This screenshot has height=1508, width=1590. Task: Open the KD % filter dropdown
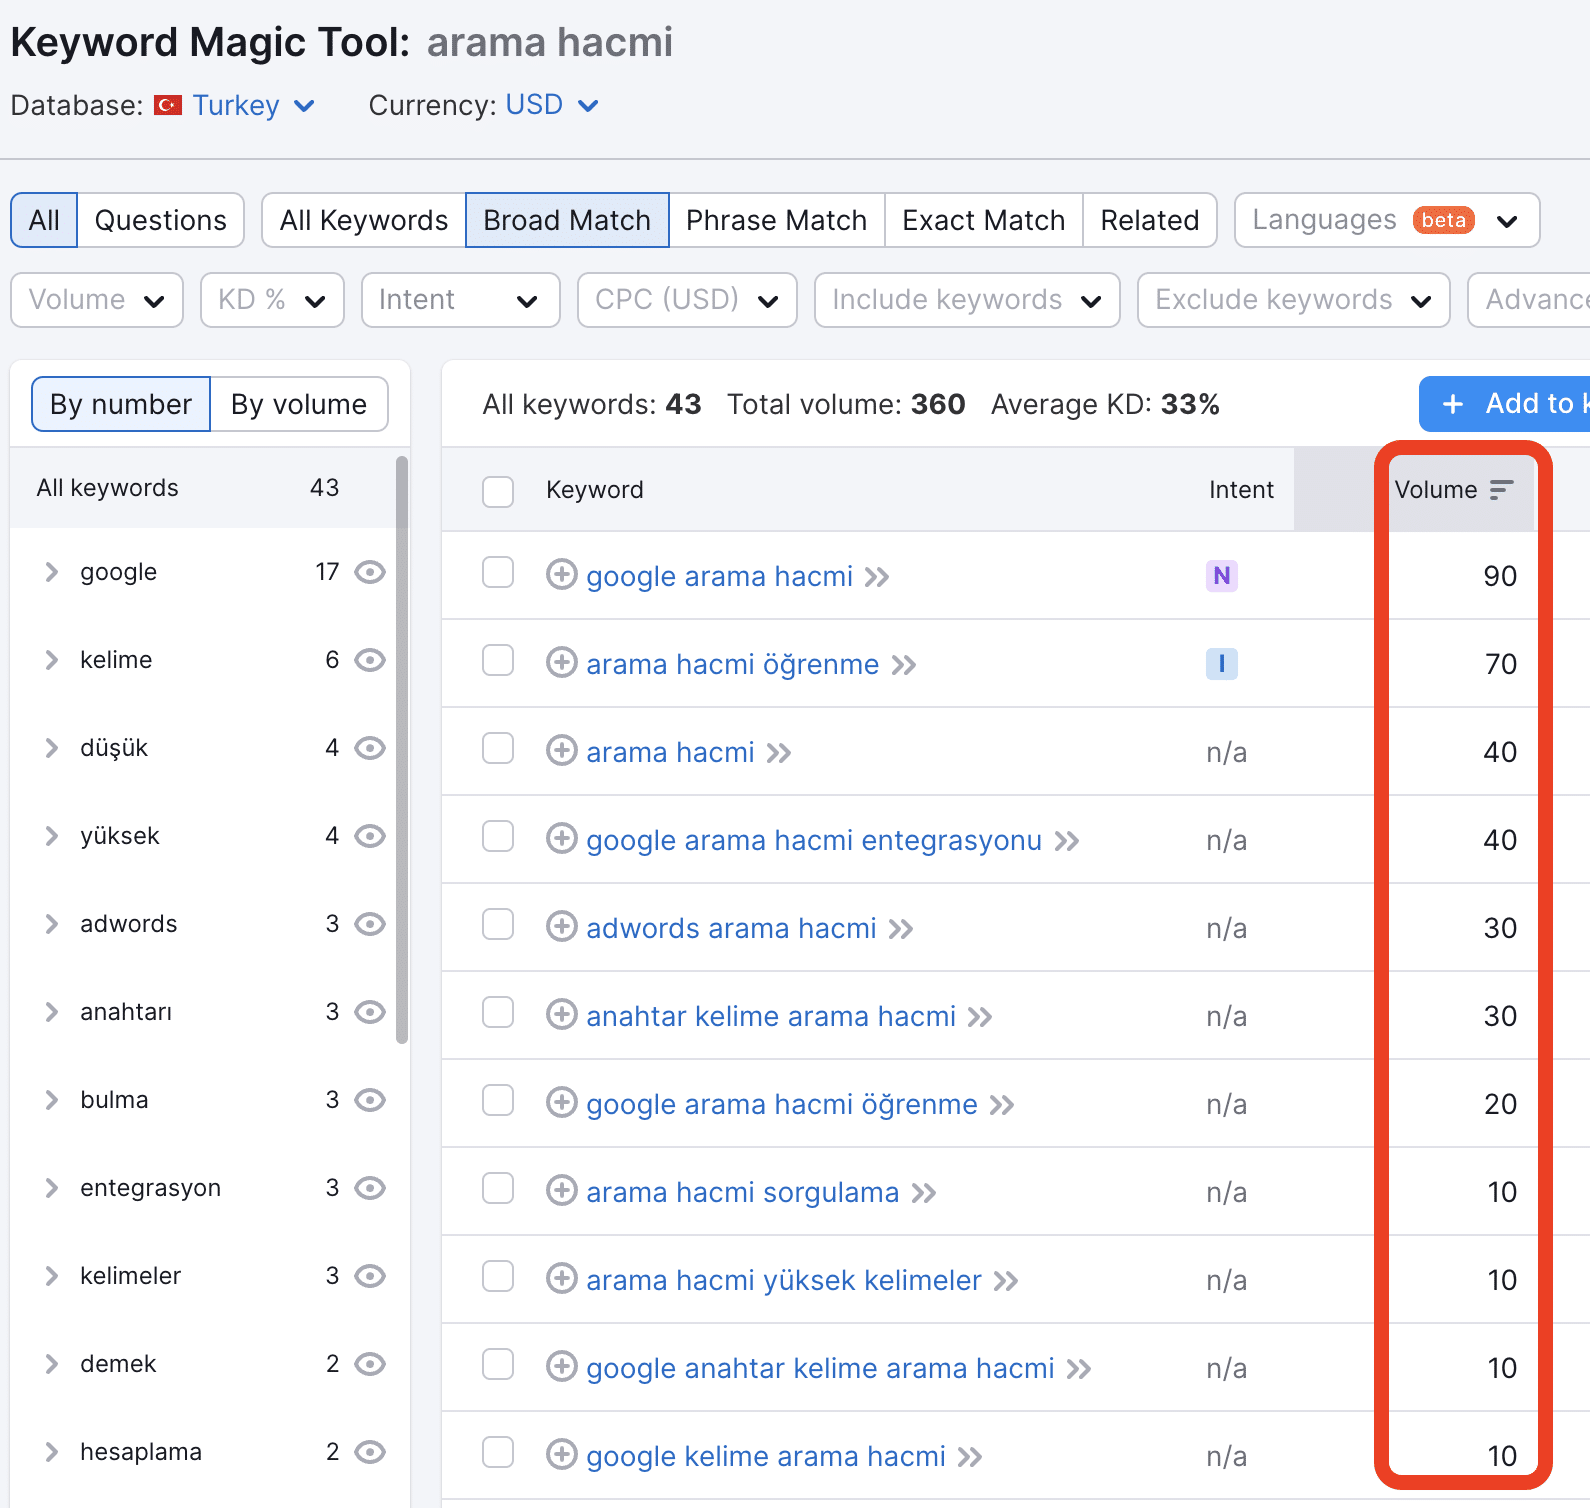pos(272,300)
